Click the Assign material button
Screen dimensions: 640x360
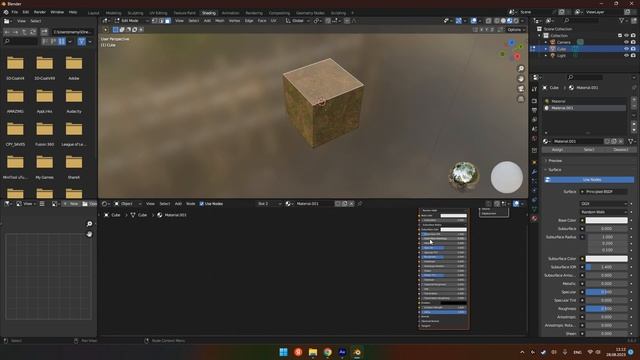click(558, 150)
